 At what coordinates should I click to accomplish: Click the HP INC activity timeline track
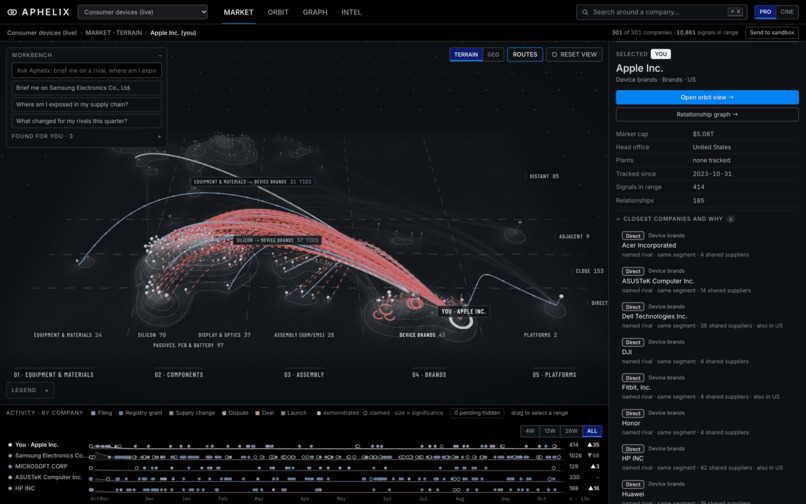(x=326, y=489)
